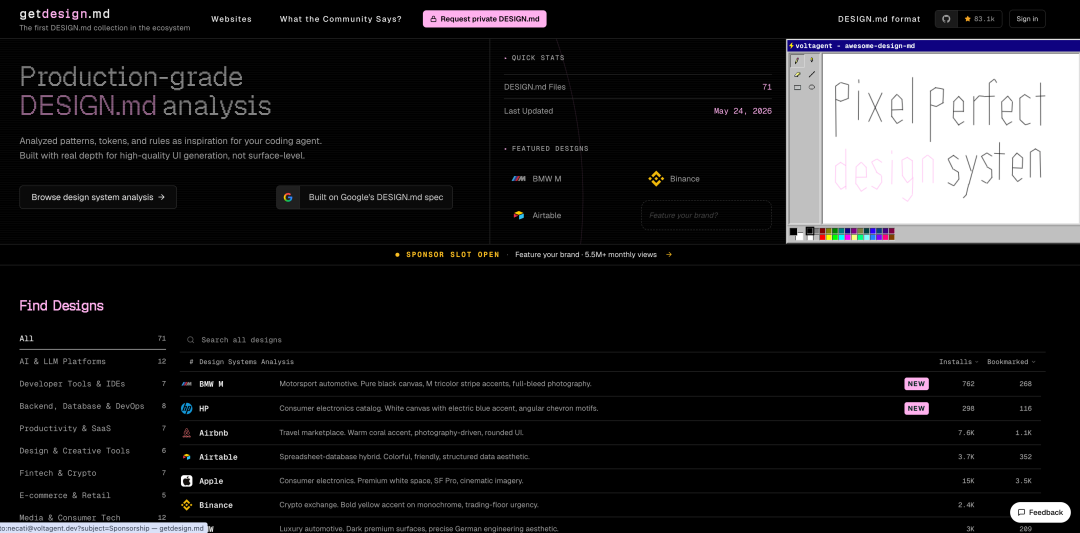Pick the brown color swatch

pyautogui.click(x=891, y=238)
